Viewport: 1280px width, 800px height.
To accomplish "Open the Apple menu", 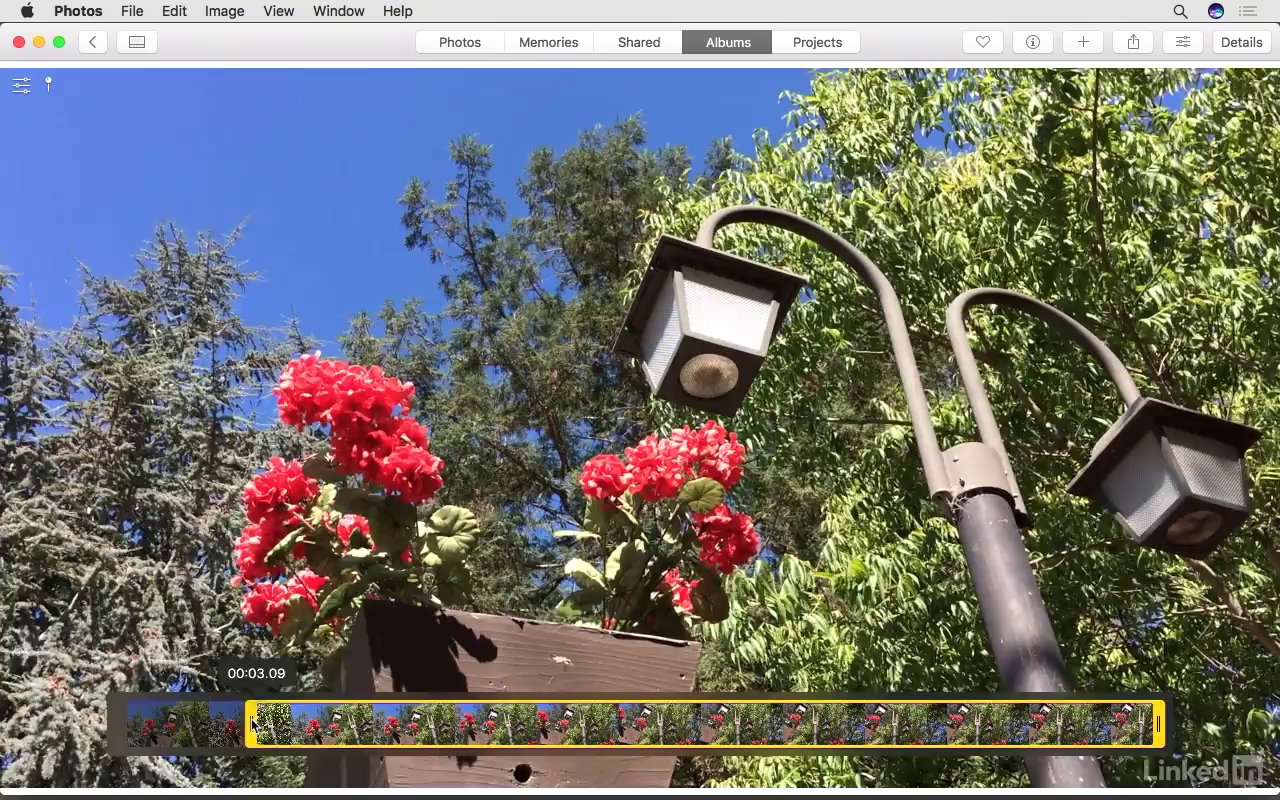I will pos(27,11).
